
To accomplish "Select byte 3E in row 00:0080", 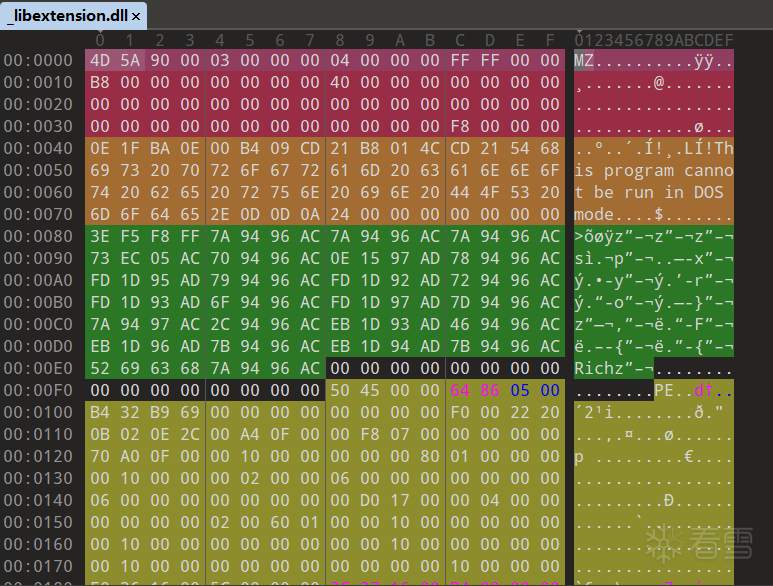I will [100, 237].
